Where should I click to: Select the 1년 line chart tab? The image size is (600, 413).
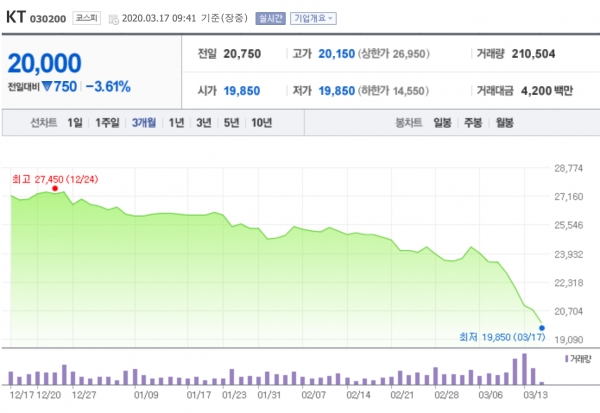(x=176, y=123)
